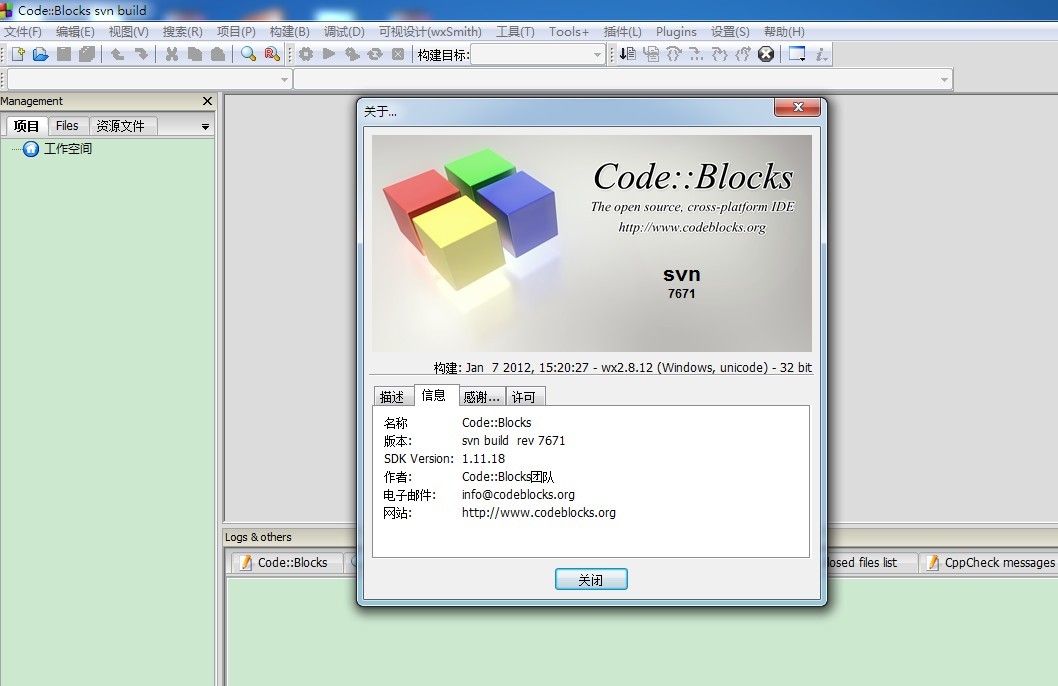Switch to the 描述 tab in About dialog
Viewport: 1058px width, 686px height.
tap(392, 397)
